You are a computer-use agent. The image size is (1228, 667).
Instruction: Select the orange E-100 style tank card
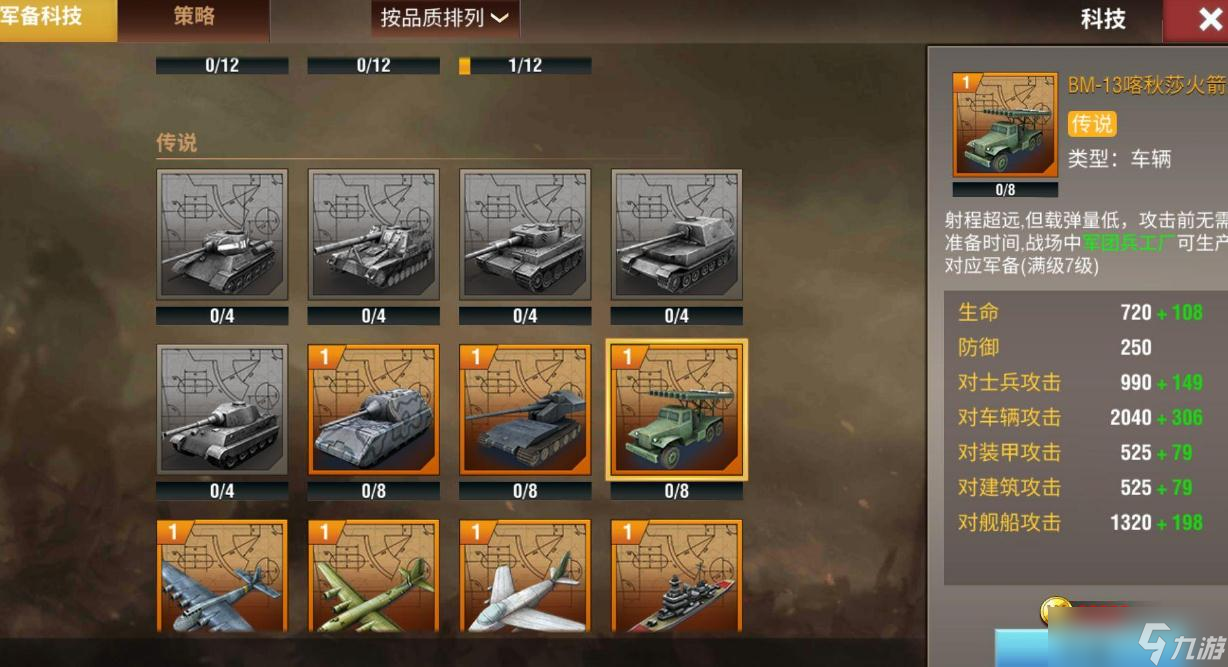(x=525, y=410)
